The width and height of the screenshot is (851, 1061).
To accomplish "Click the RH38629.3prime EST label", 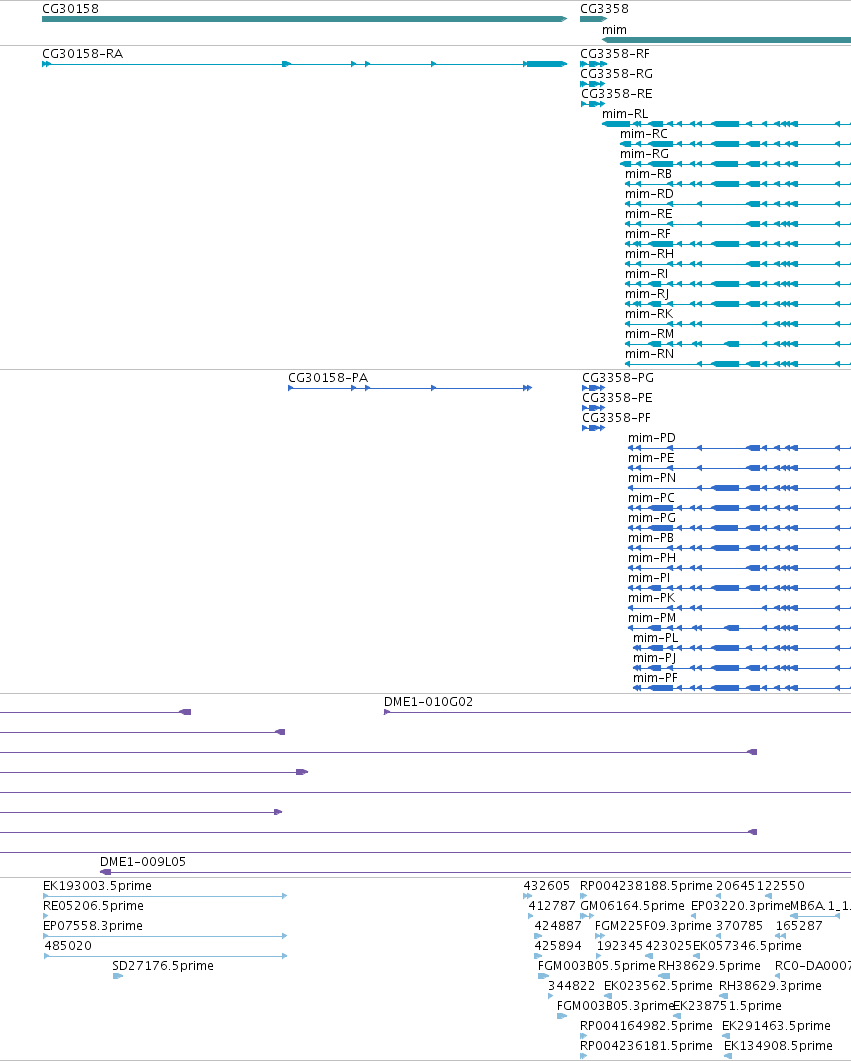I will tap(770, 986).
